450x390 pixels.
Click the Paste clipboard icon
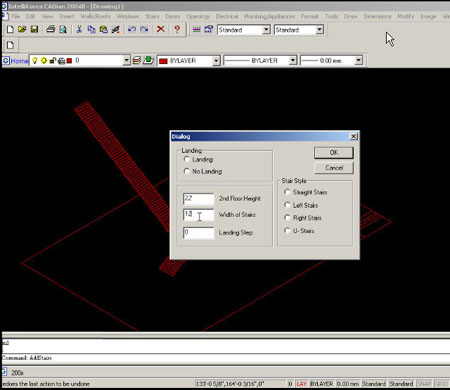tap(104, 29)
